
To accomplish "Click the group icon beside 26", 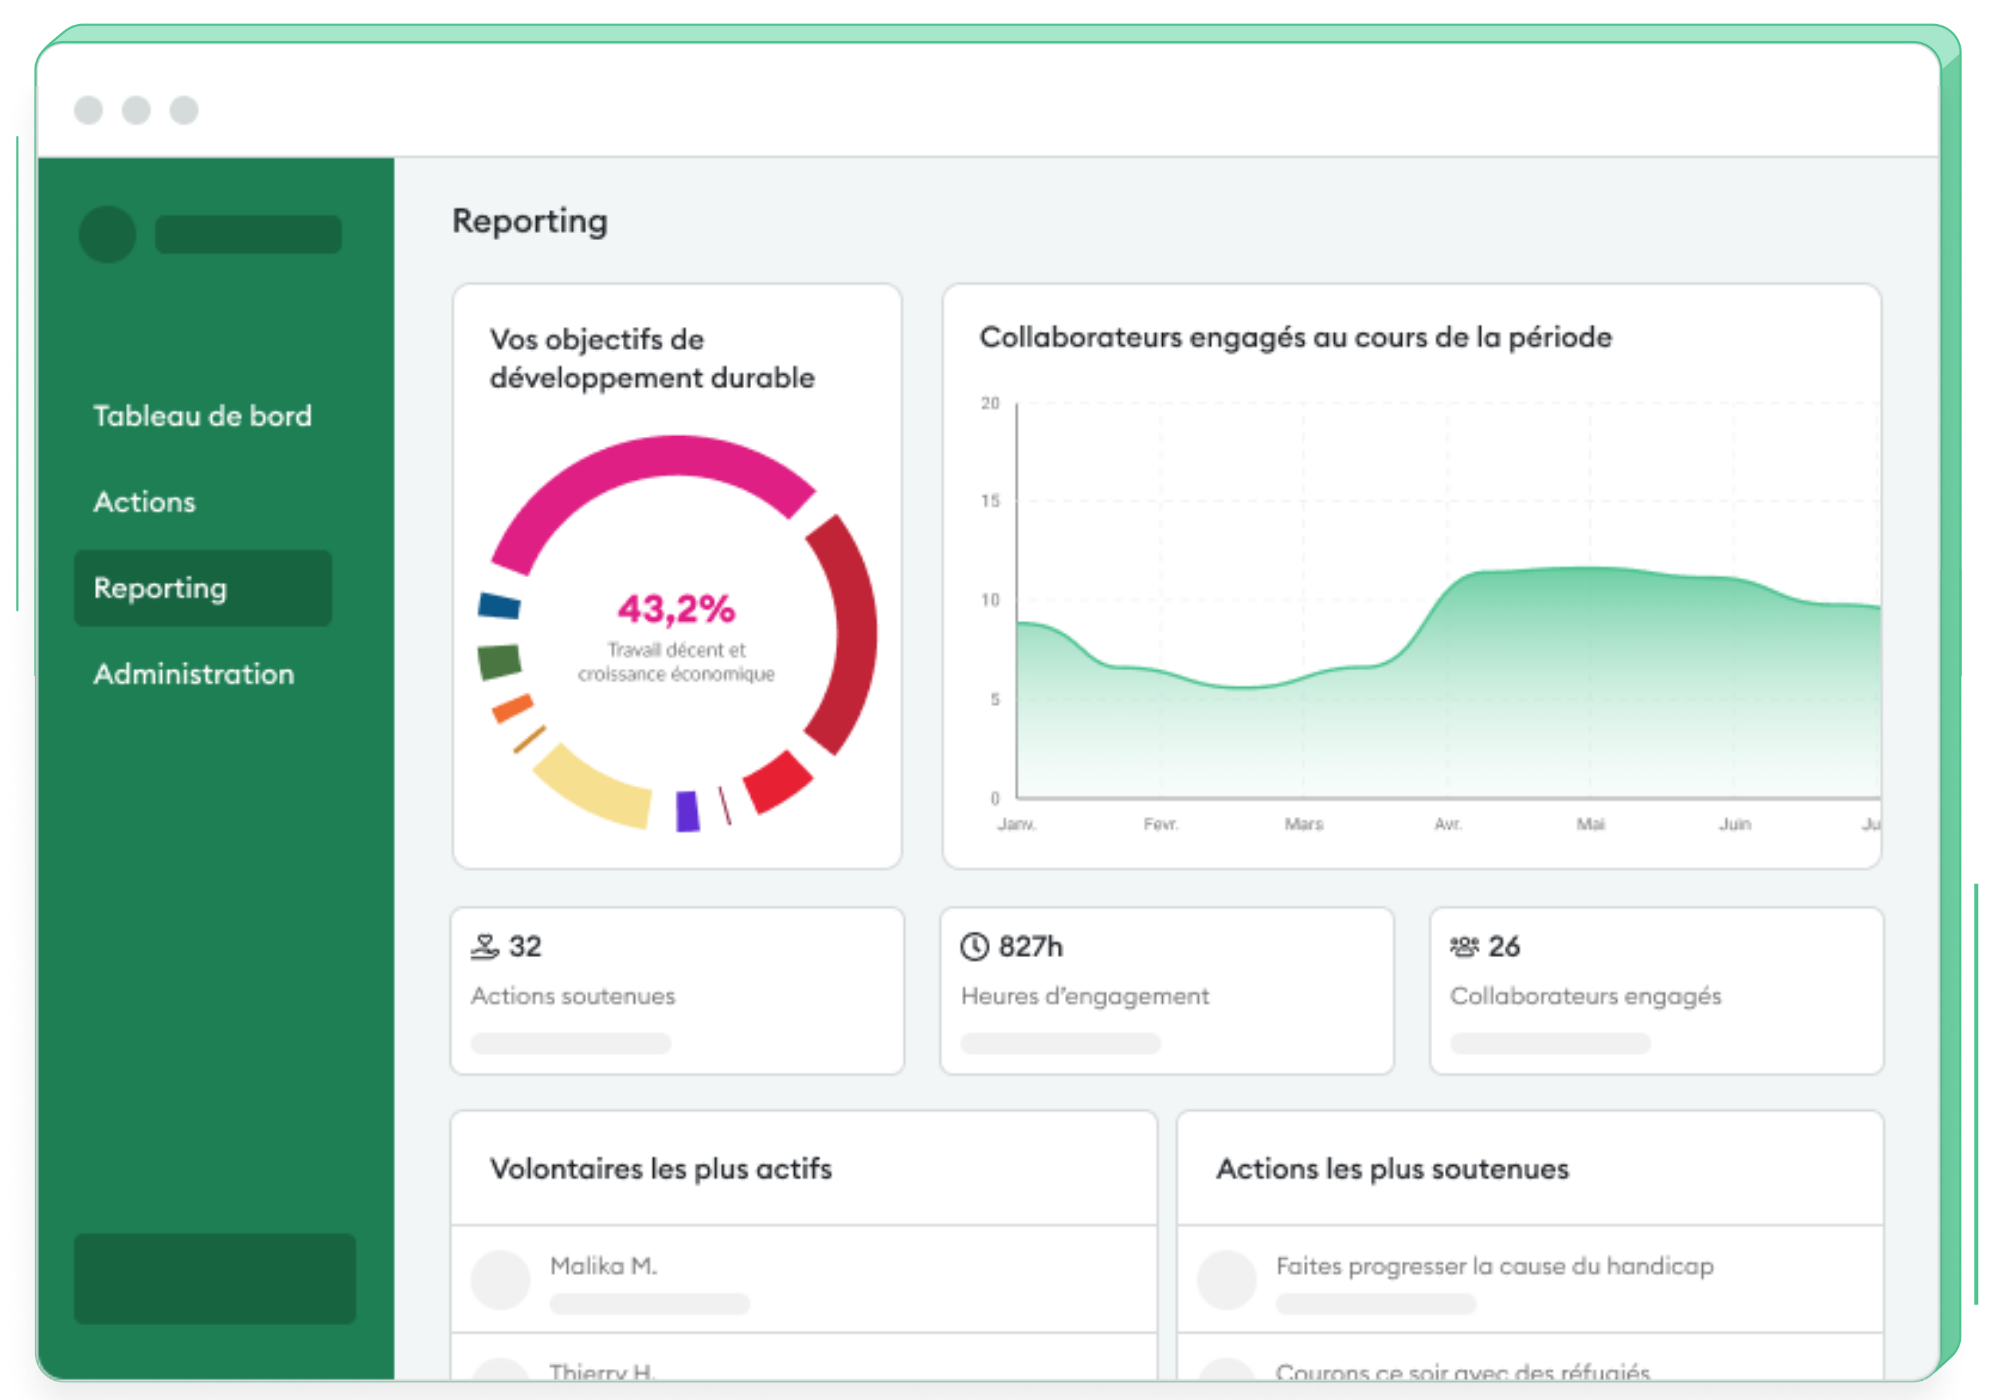I will [x=1464, y=944].
